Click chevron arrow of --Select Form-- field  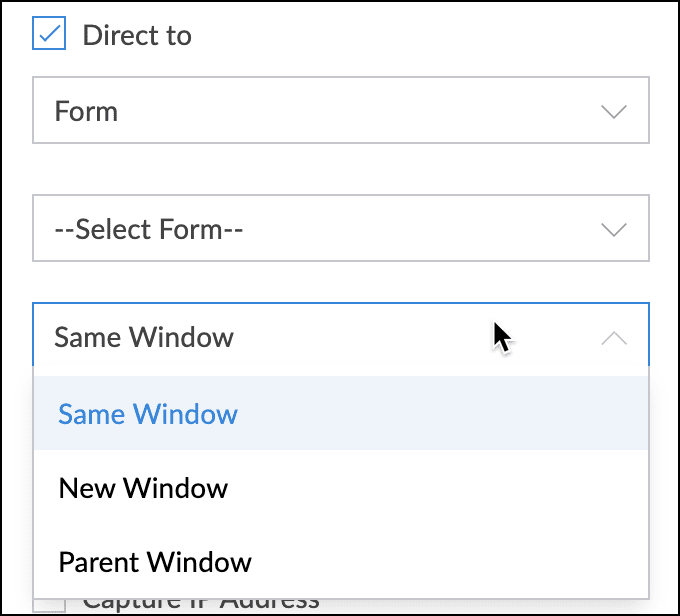tap(614, 230)
